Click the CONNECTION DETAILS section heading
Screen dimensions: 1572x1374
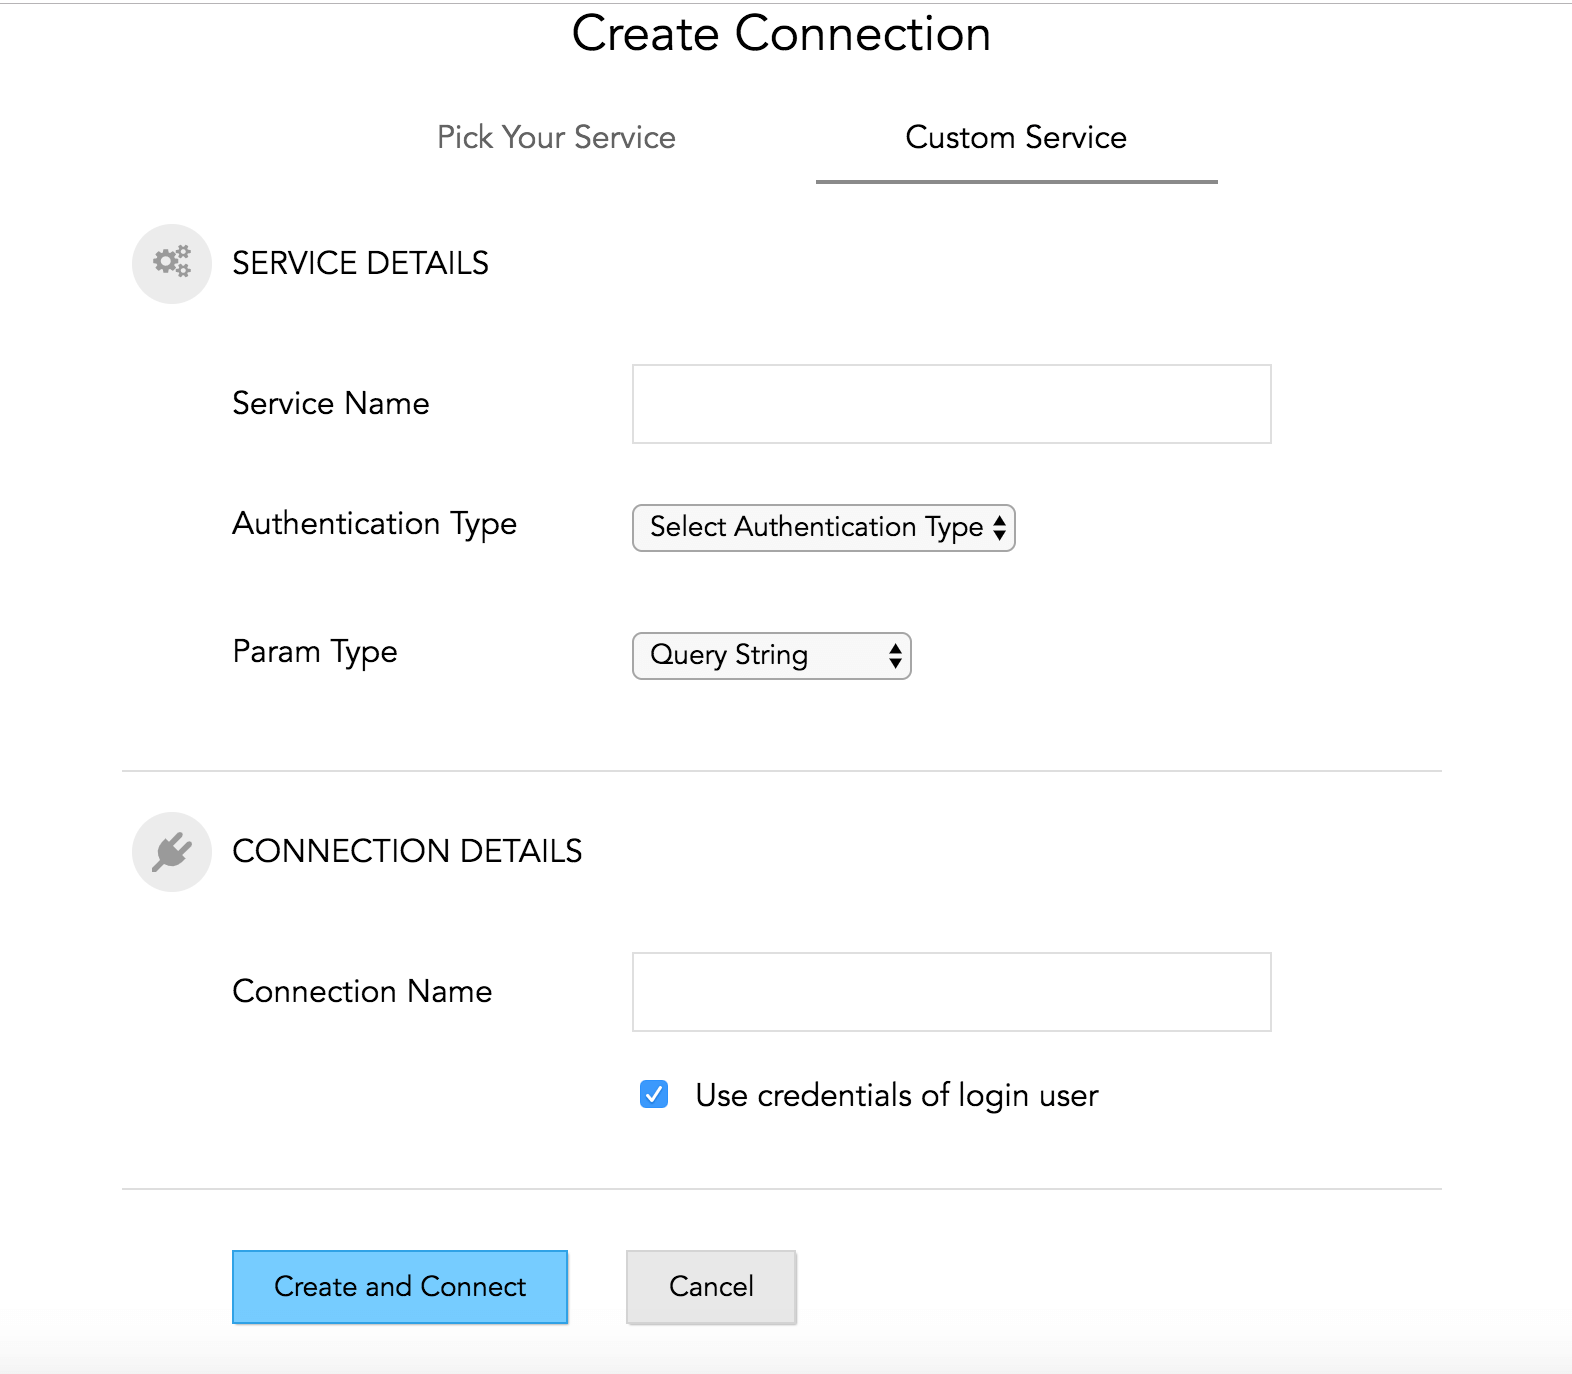tap(406, 851)
